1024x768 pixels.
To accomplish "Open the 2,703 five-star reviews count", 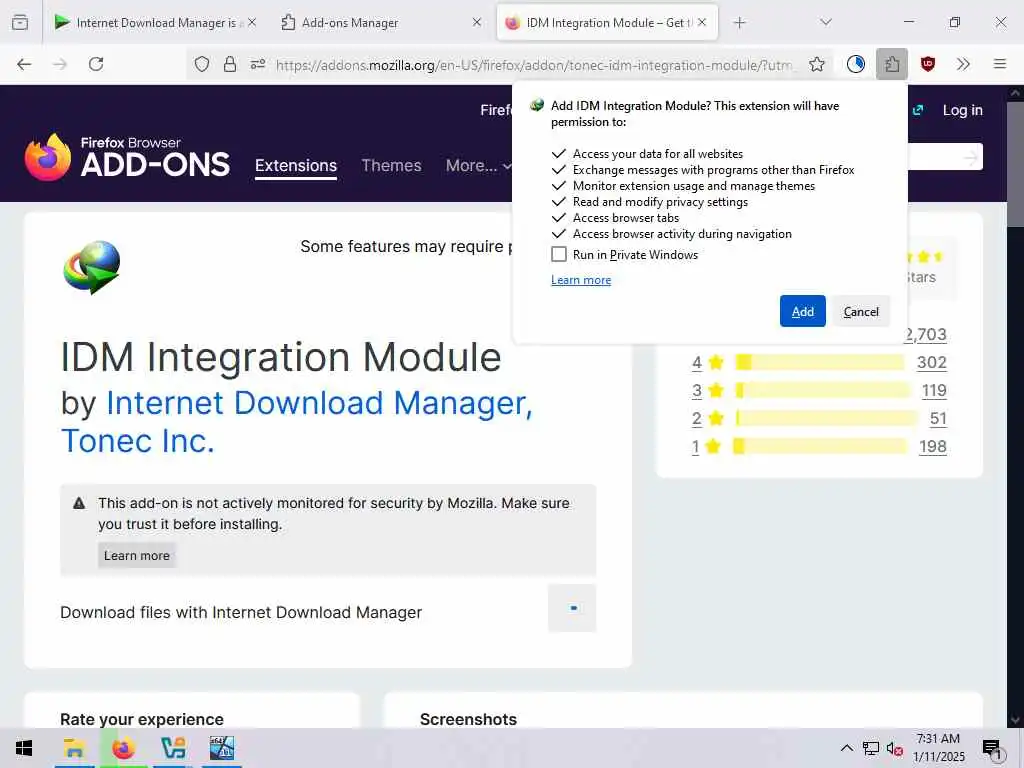I will coord(926,334).
